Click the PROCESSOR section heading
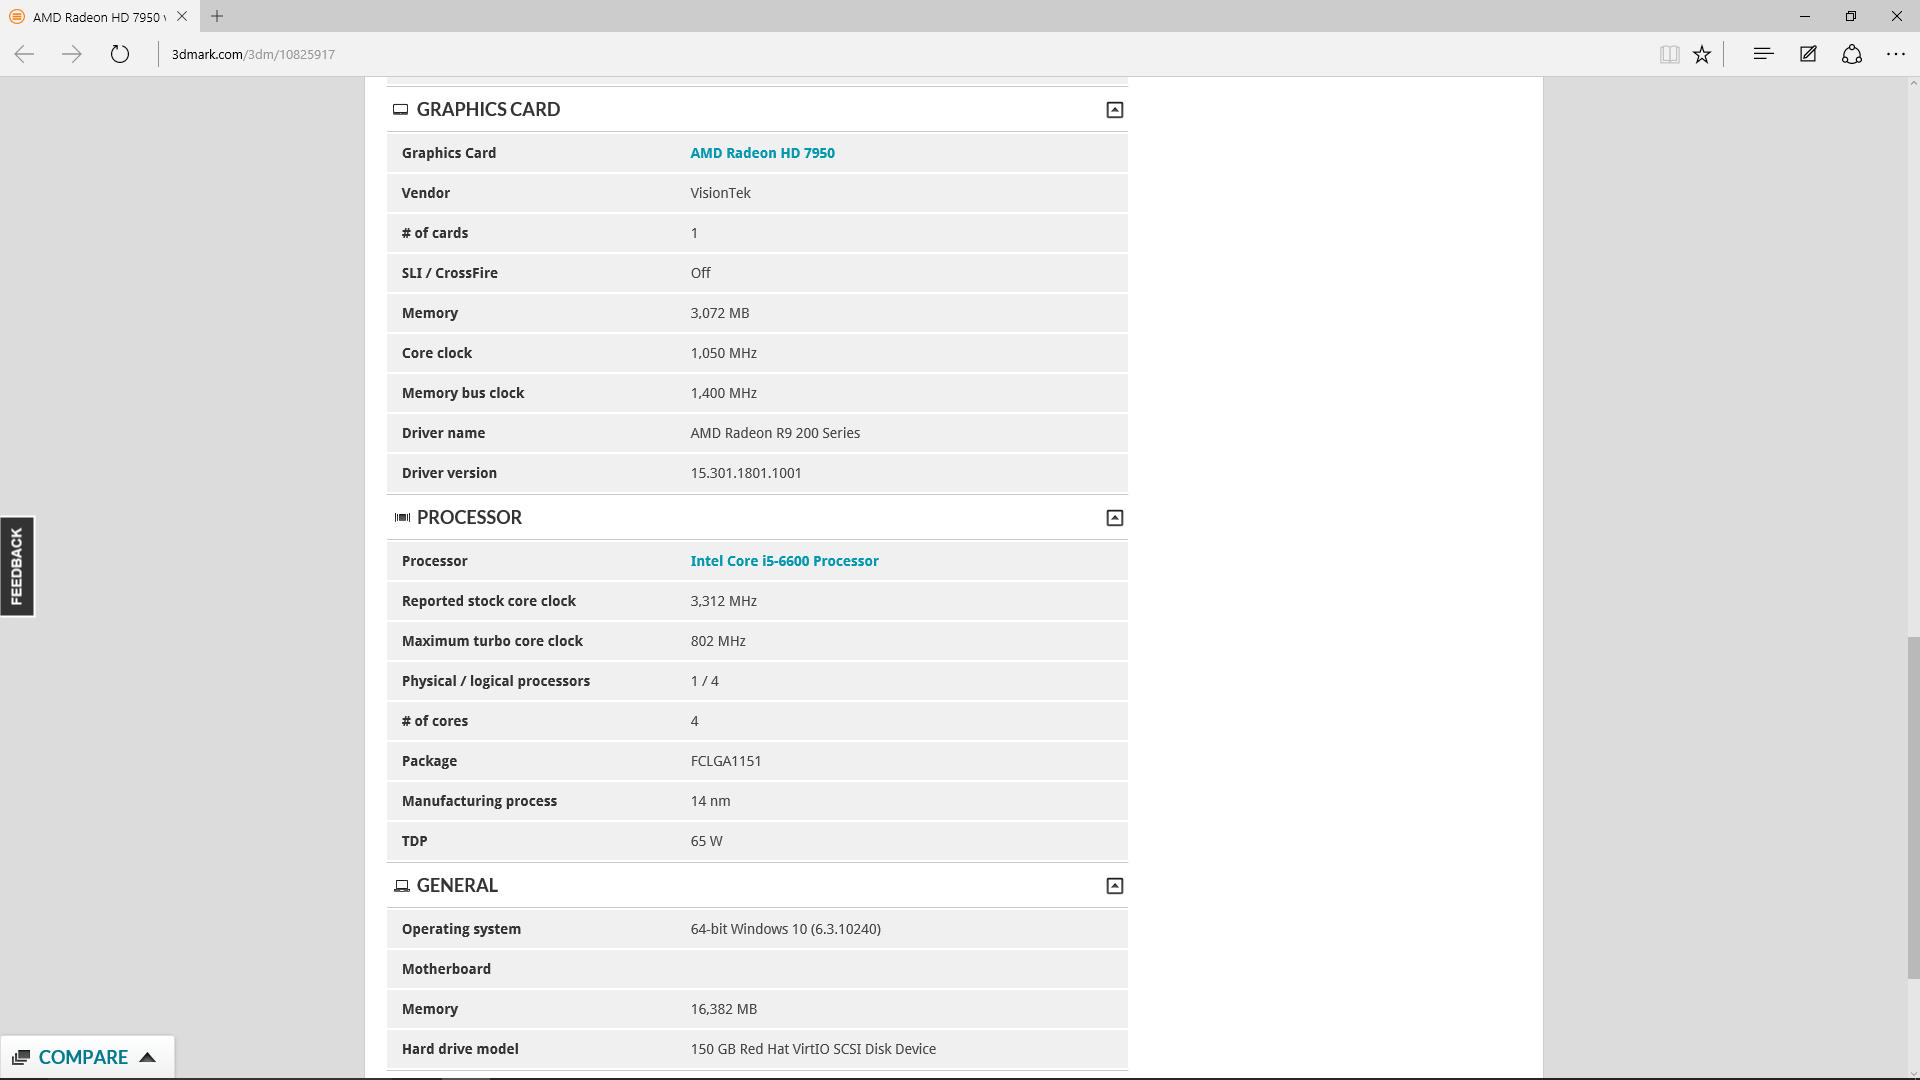 pos(469,518)
